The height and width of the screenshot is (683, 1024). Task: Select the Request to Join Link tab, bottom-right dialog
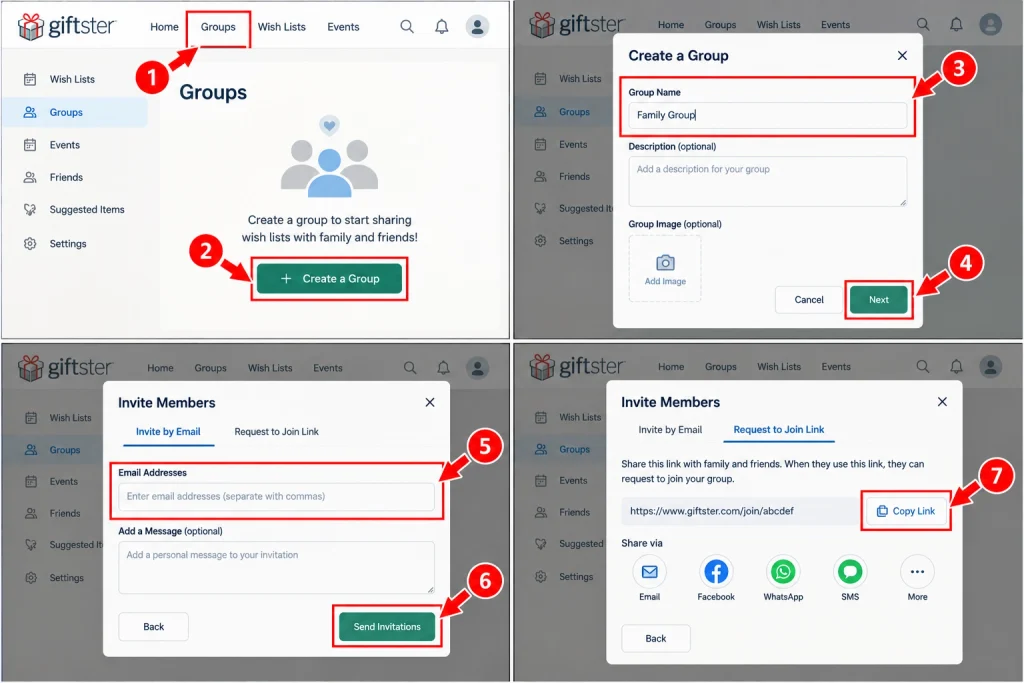(x=778, y=430)
